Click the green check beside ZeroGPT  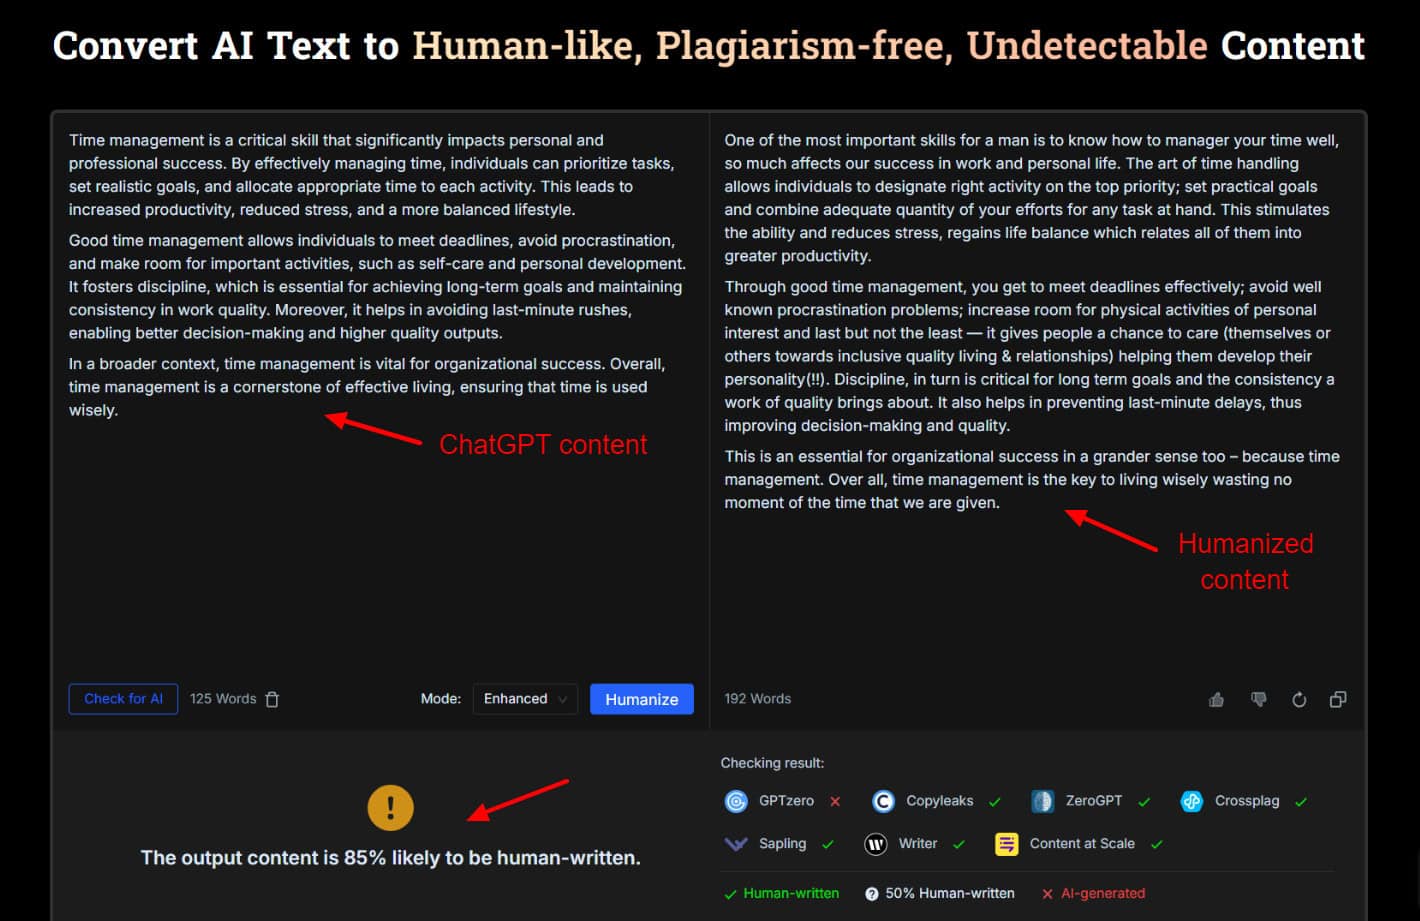click(x=1144, y=801)
